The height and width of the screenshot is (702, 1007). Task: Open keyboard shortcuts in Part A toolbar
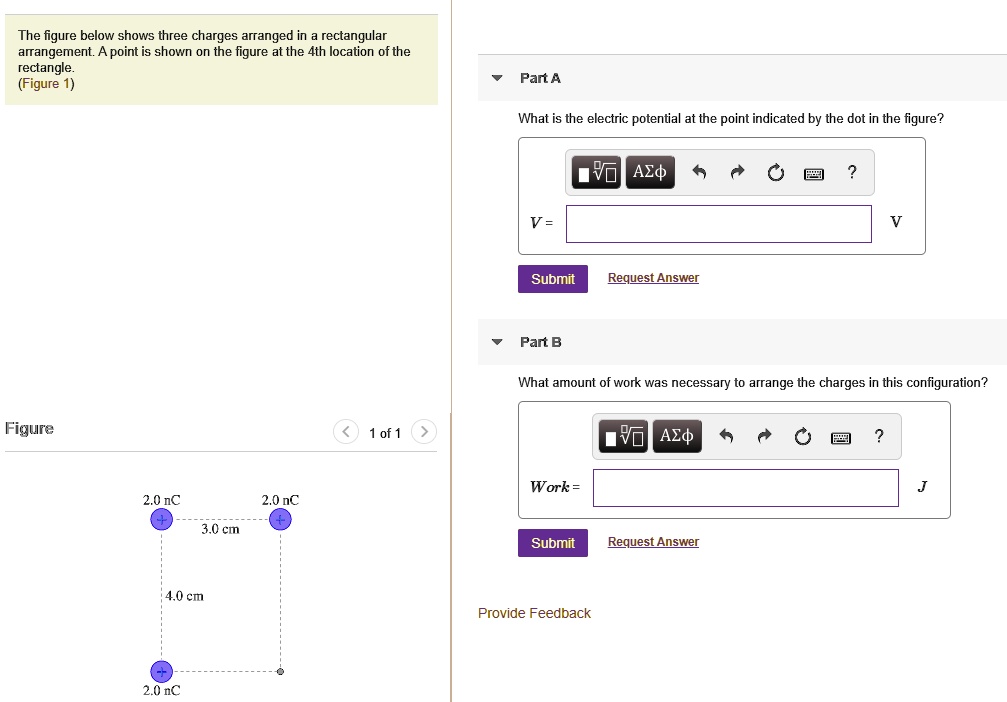814,173
